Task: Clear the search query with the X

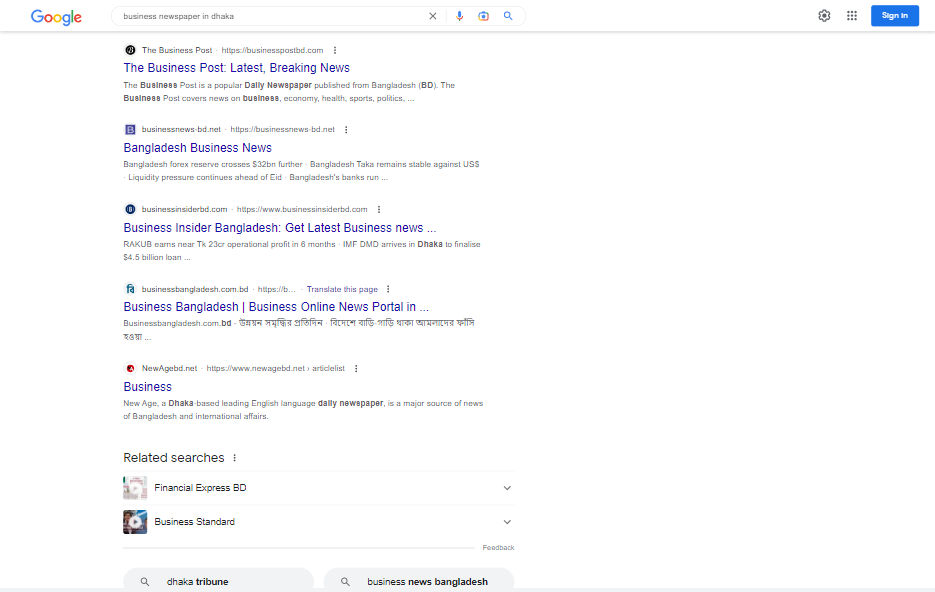Action: coord(432,16)
